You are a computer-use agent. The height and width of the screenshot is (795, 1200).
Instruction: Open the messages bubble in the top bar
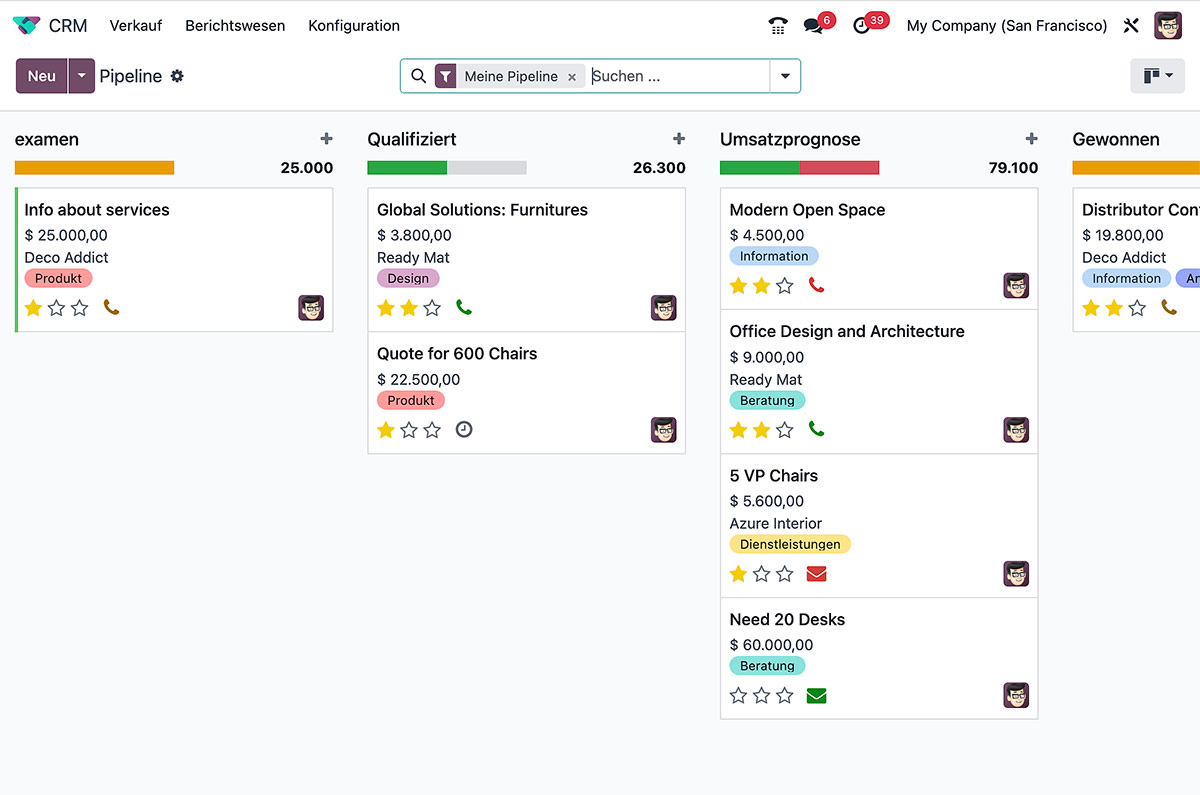[x=812, y=25]
